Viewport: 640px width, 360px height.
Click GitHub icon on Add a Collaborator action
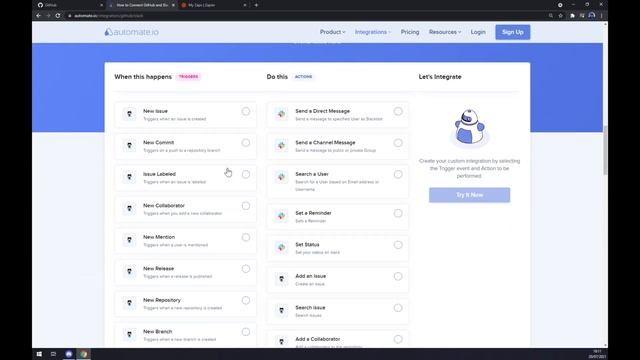pos(281,342)
